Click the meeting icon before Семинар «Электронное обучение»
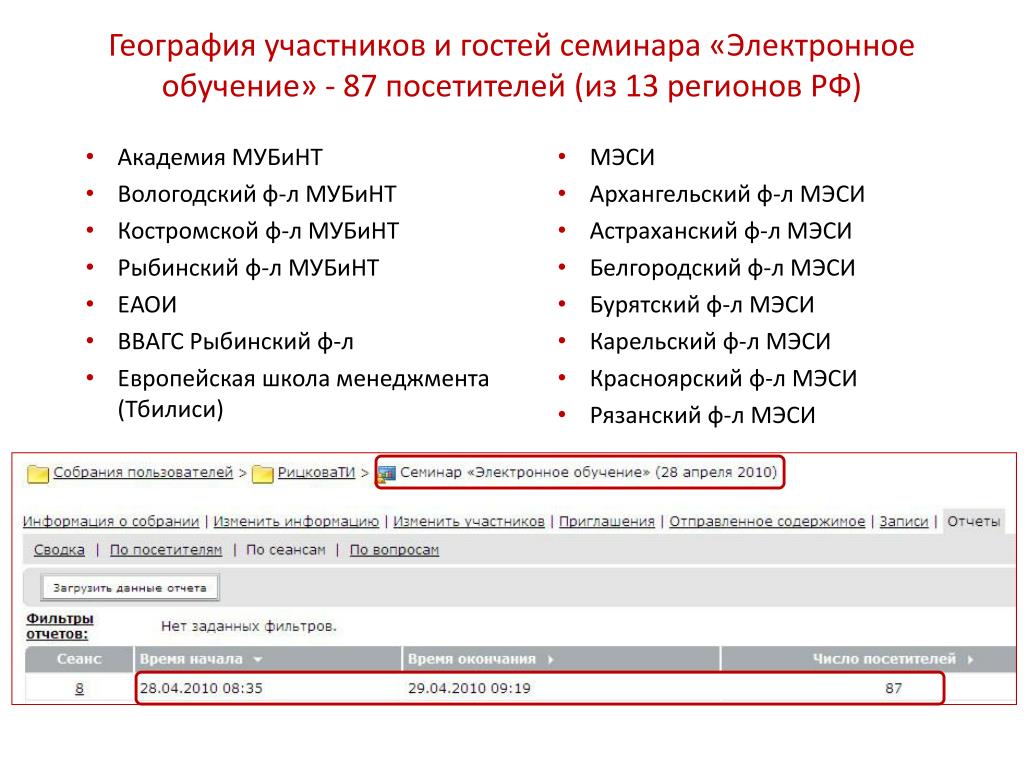This screenshot has height=768, width=1024. 387,473
